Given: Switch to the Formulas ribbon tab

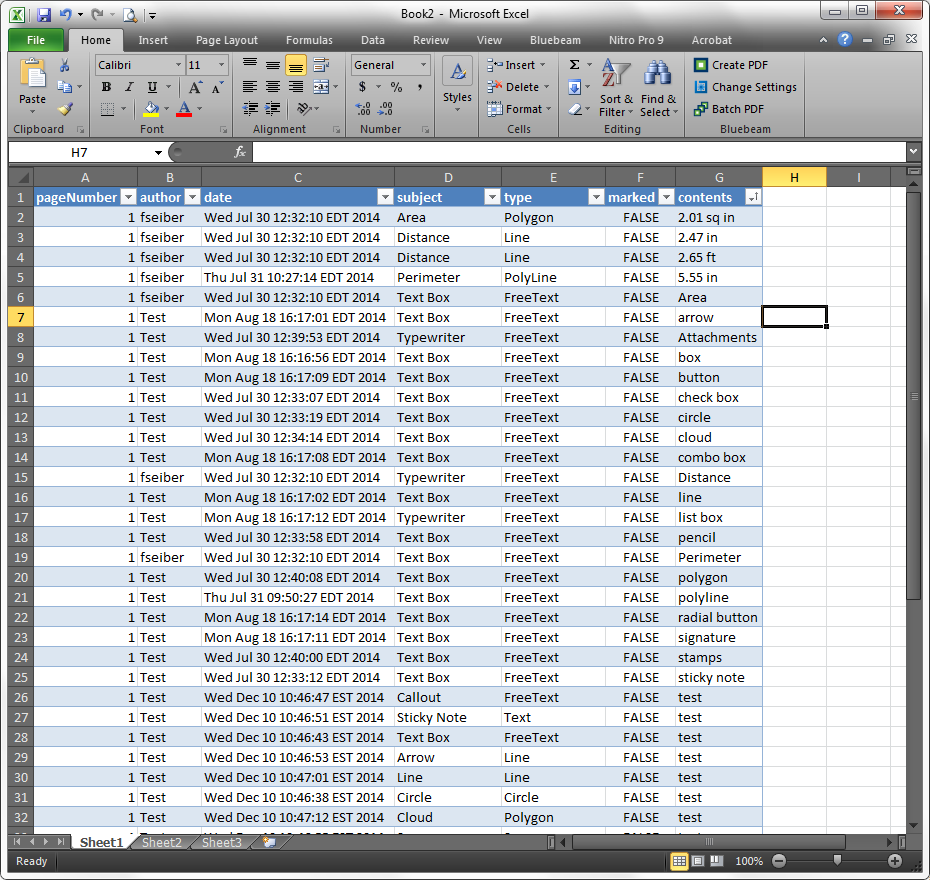Looking at the screenshot, I should click(309, 40).
